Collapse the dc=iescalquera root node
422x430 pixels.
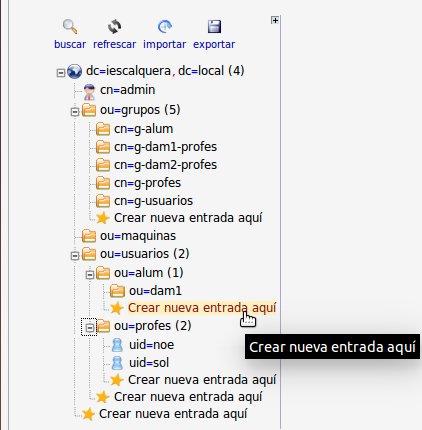coord(61,73)
